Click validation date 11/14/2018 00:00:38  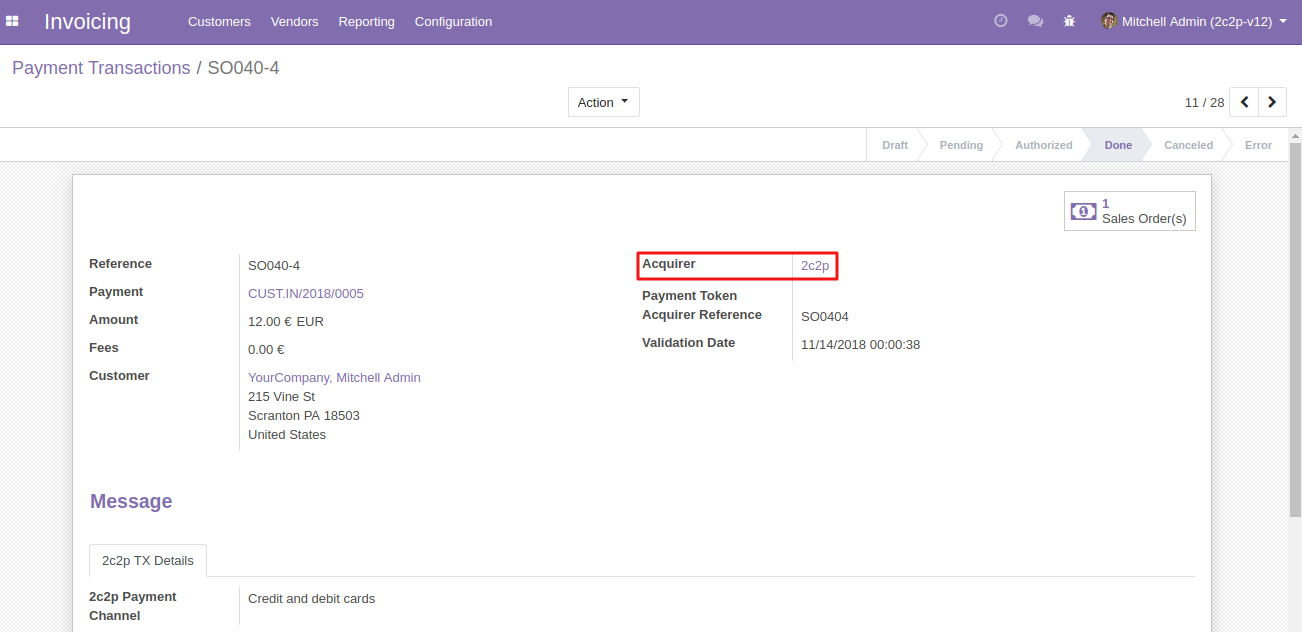click(860, 344)
